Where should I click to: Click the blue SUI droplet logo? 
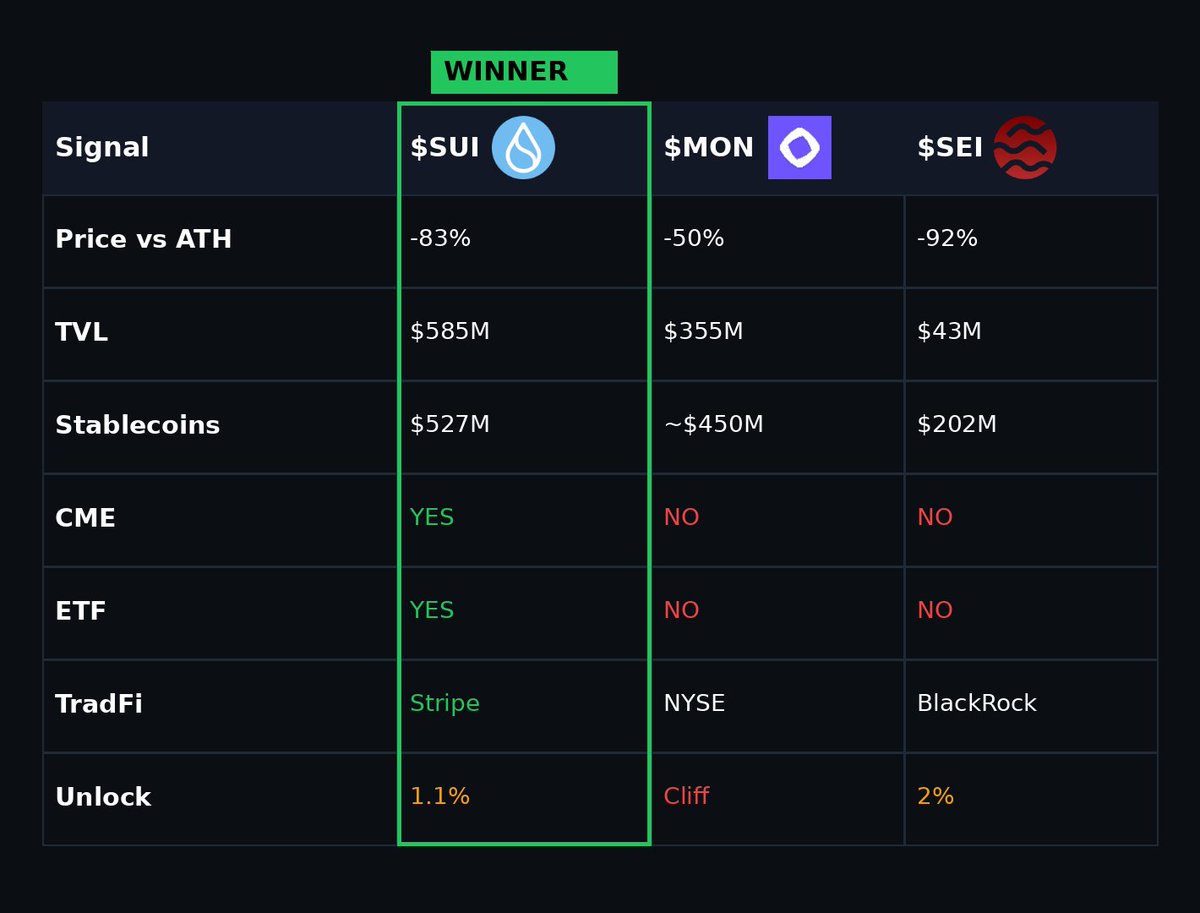click(x=523, y=148)
